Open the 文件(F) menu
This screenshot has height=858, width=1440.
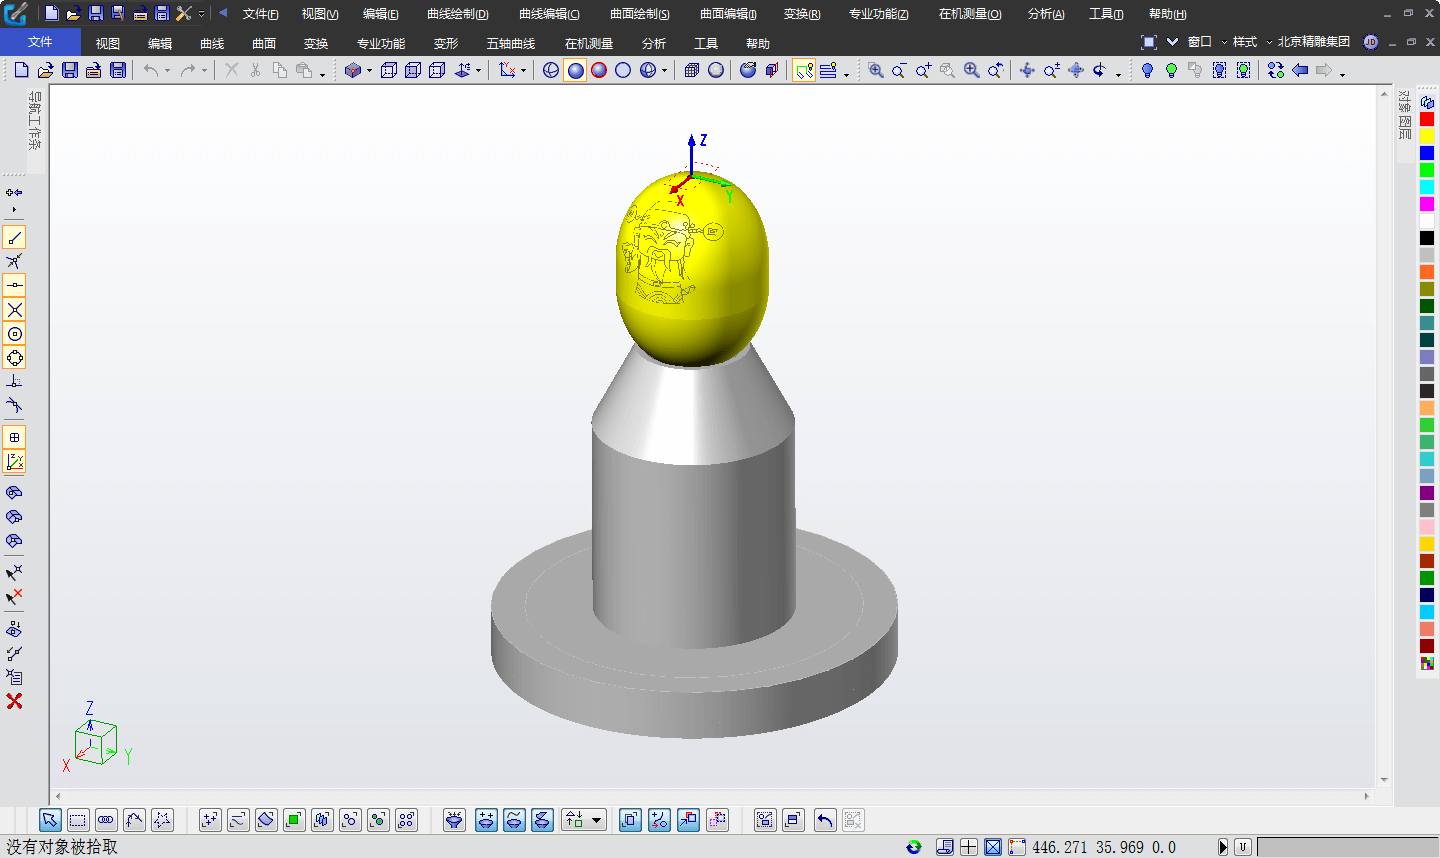click(x=260, y=14)
